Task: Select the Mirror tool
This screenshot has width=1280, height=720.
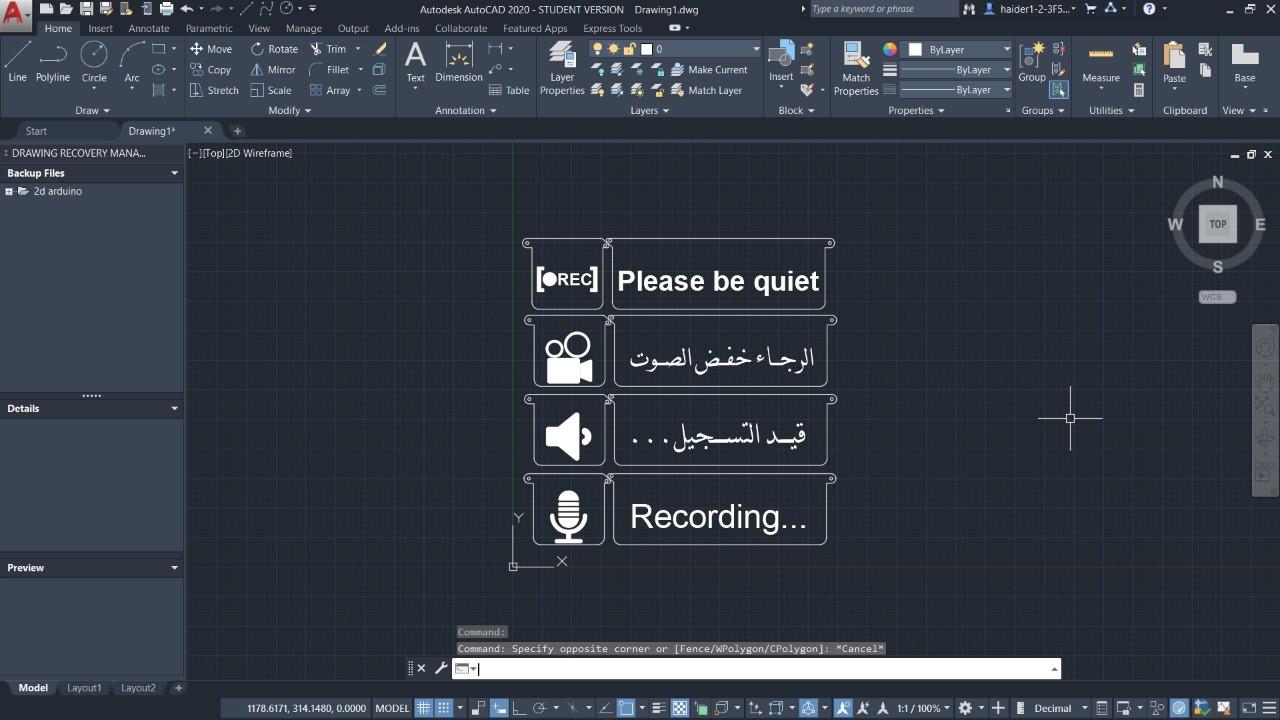Action: [x=273, y=70]
